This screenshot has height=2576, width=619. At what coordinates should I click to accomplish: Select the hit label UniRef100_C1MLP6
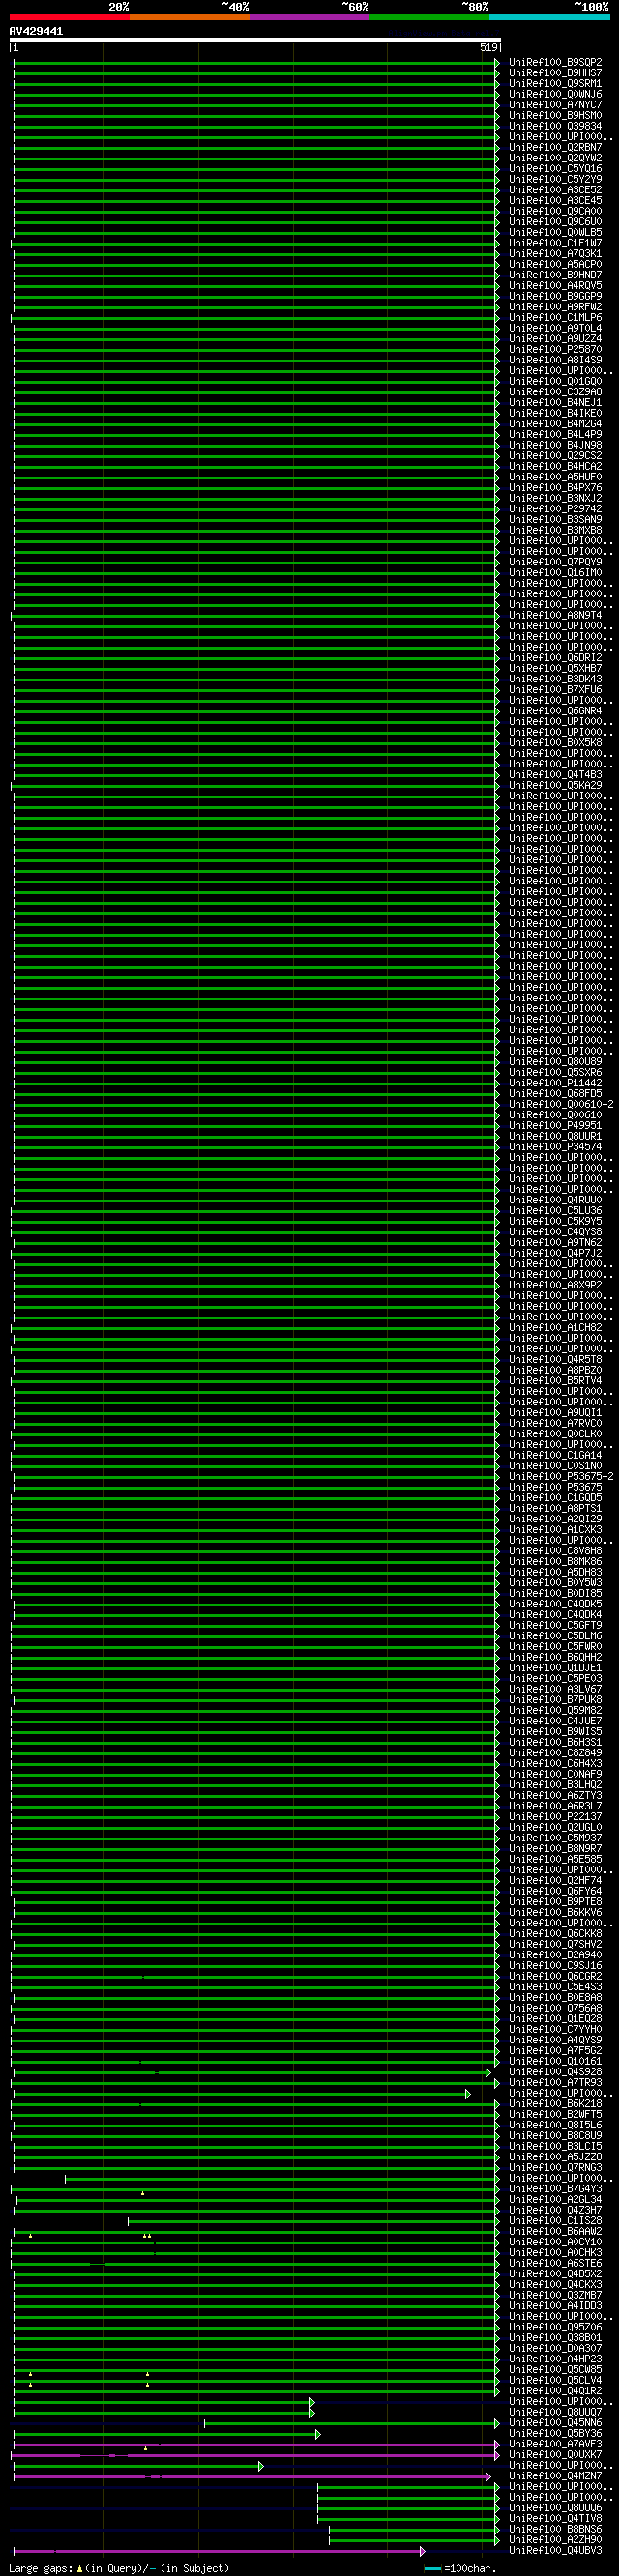(x=555, y=318)
